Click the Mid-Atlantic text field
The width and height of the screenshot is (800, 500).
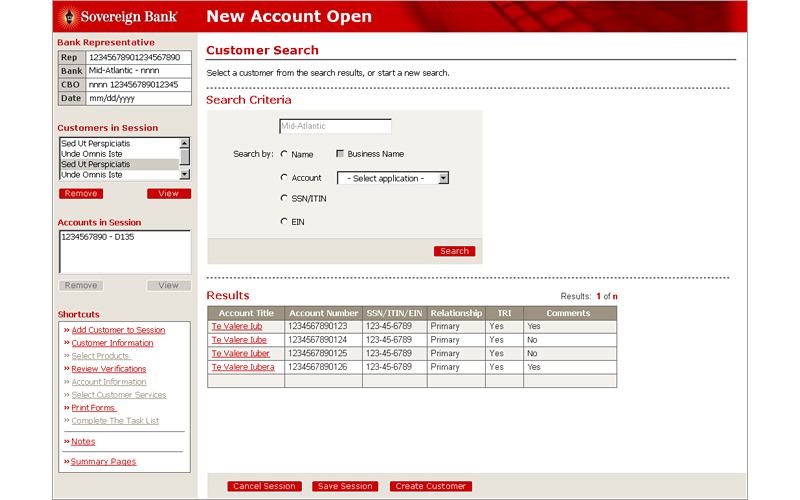click(x=335, y=127)
